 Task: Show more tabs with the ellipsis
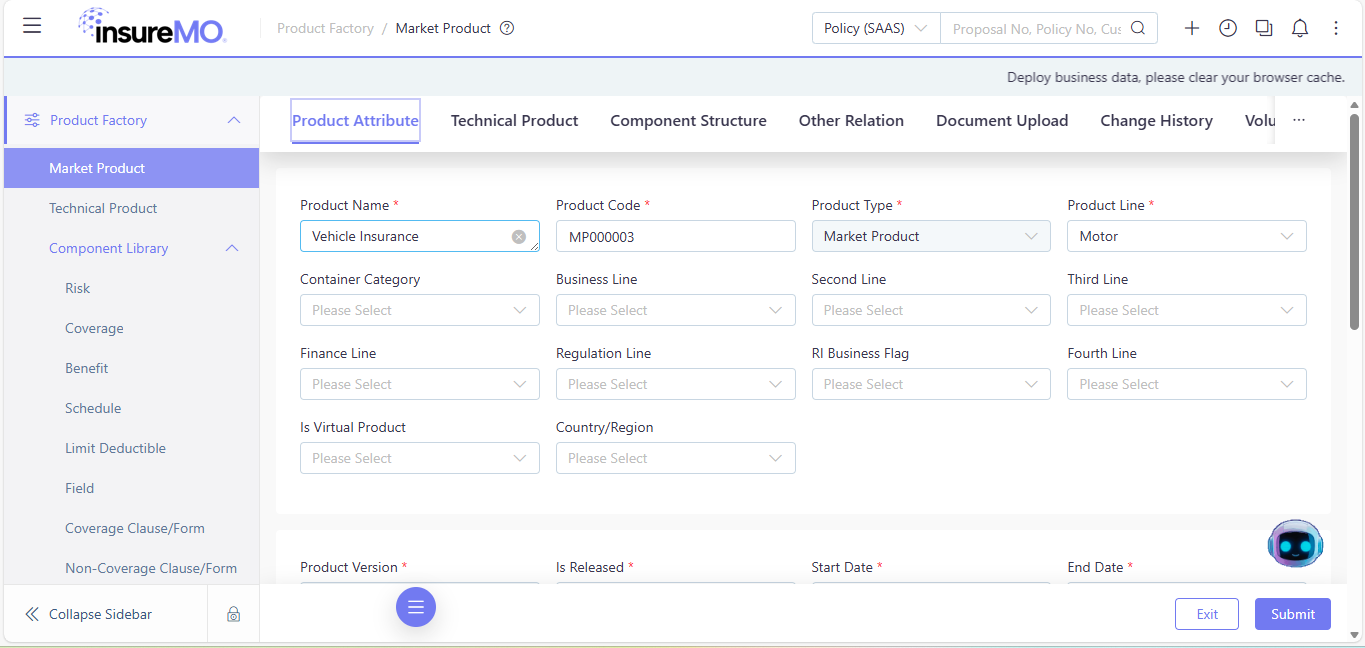pos(1299,120)
